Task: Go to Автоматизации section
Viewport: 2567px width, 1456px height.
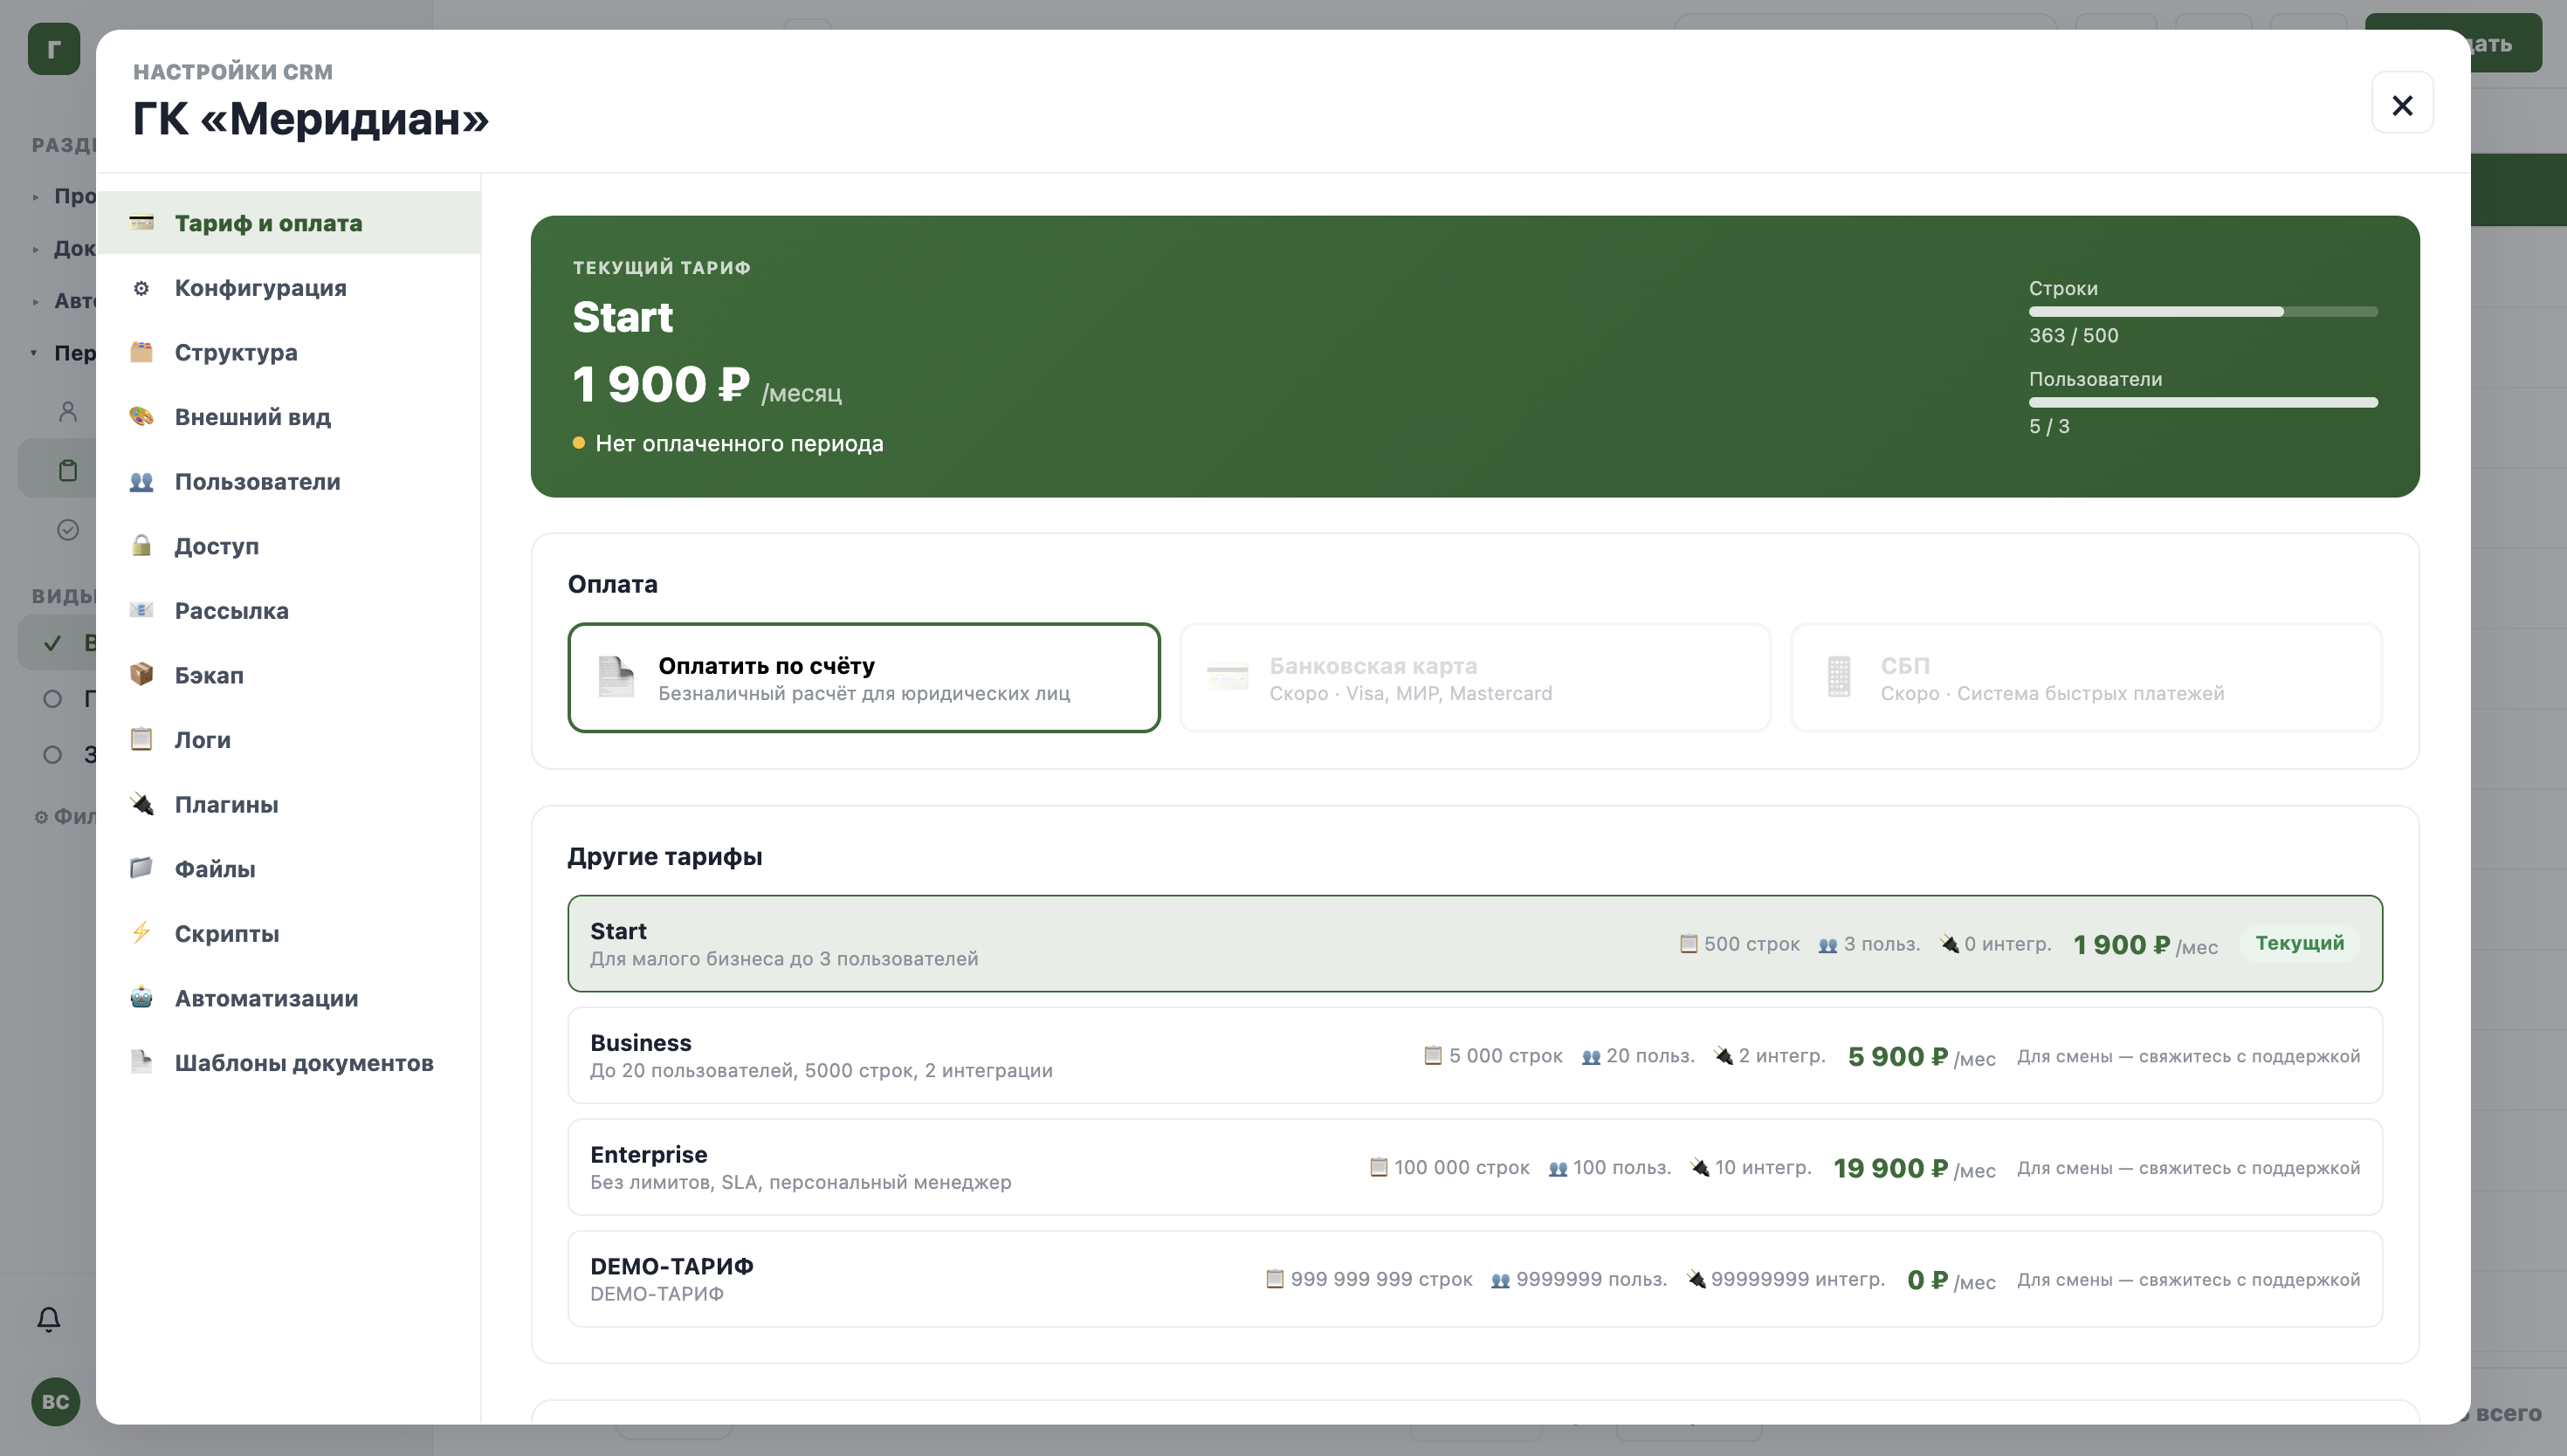Action: [289, 998]
